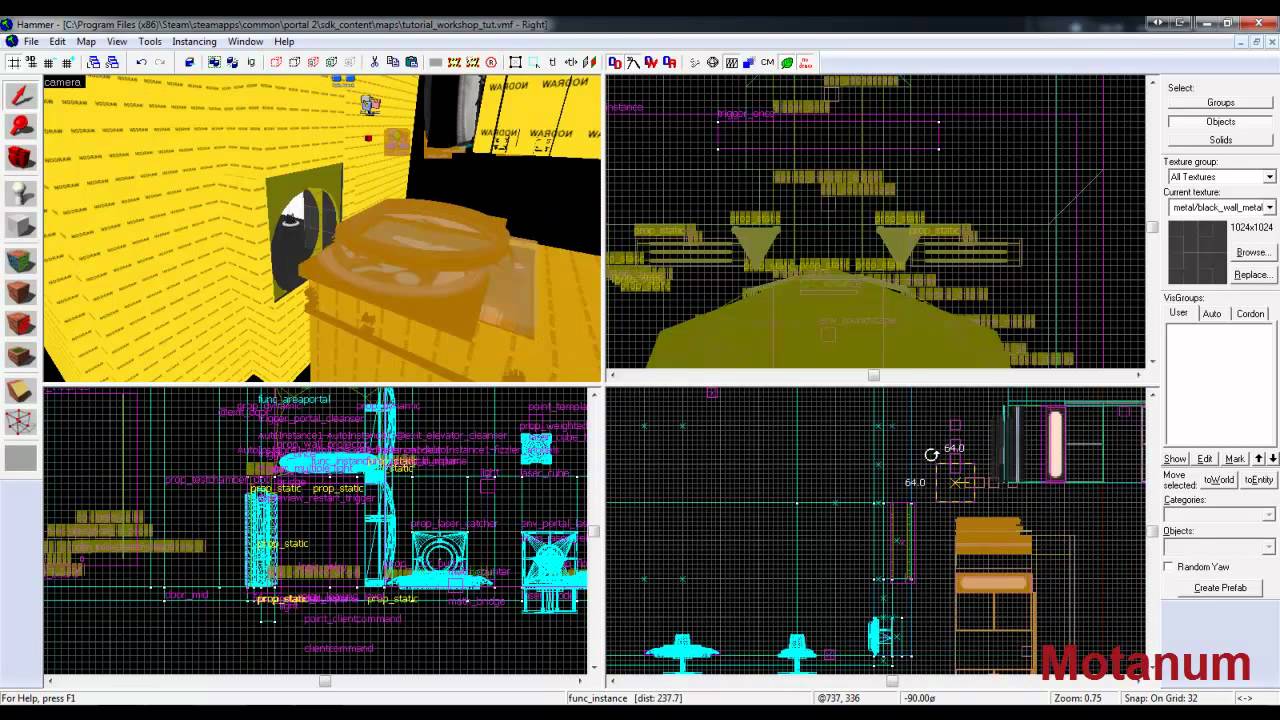This screenshot has height=720, width=1280.
Task: Click the Carve icon in toolbar
Action: point(189,62)
